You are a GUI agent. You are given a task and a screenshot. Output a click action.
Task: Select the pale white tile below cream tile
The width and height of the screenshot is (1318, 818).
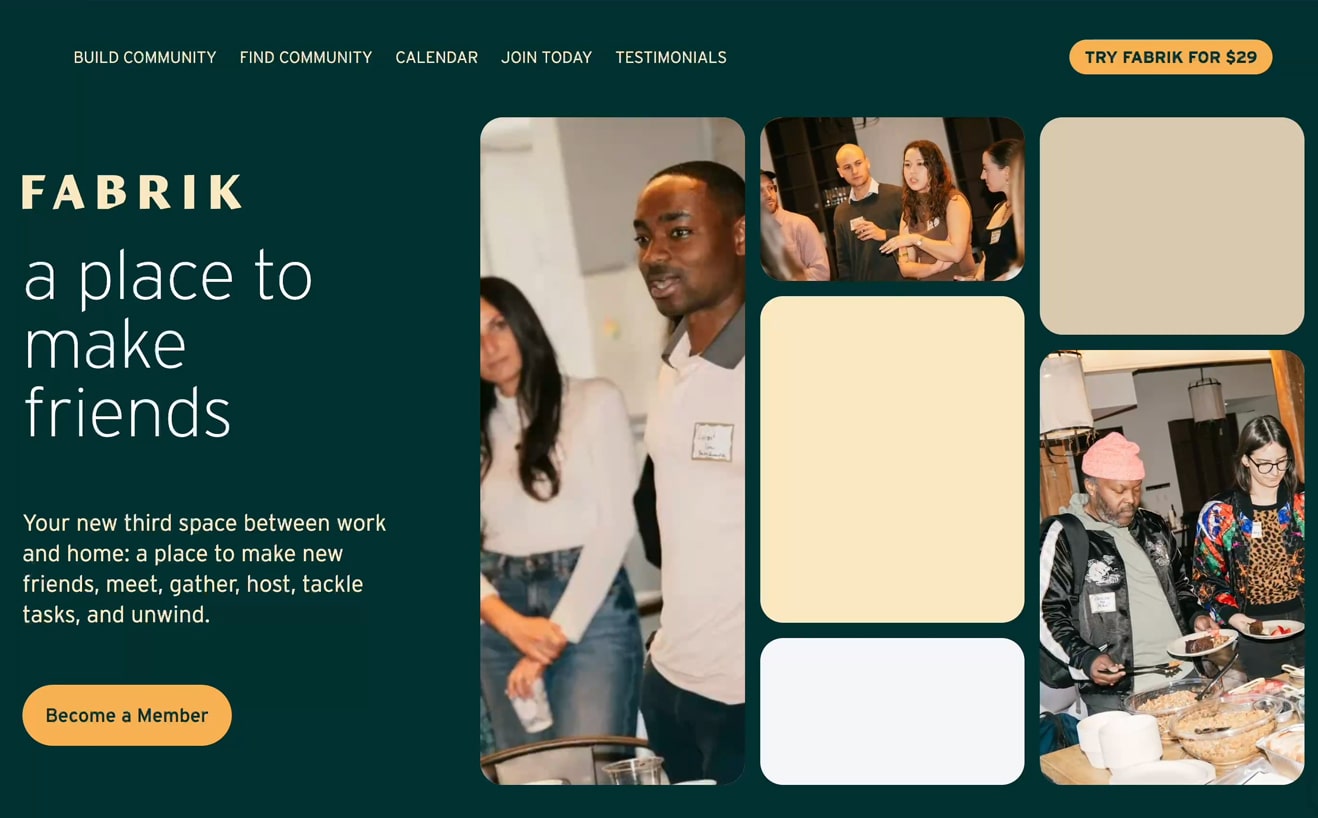point(892,711)
